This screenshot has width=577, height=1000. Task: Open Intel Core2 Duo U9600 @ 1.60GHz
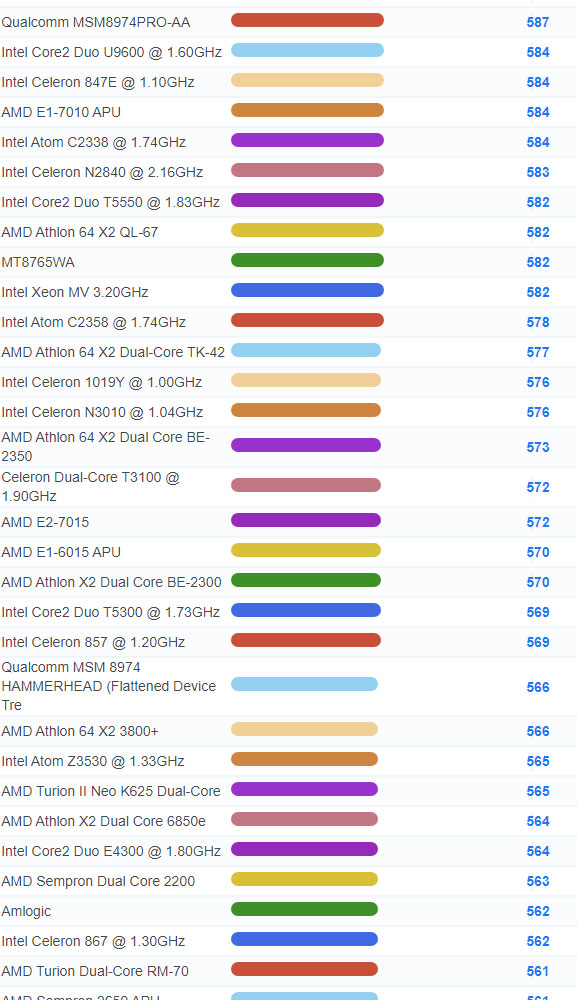[x=112, y=52]
